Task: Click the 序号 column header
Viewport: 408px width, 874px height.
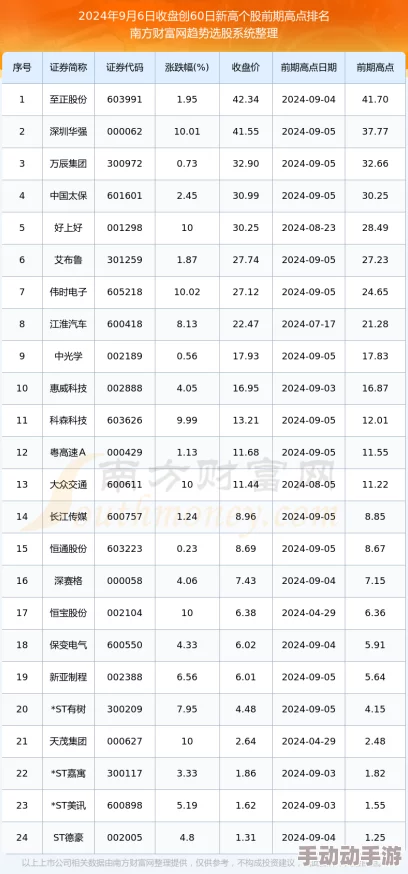Action: (22, 68)
